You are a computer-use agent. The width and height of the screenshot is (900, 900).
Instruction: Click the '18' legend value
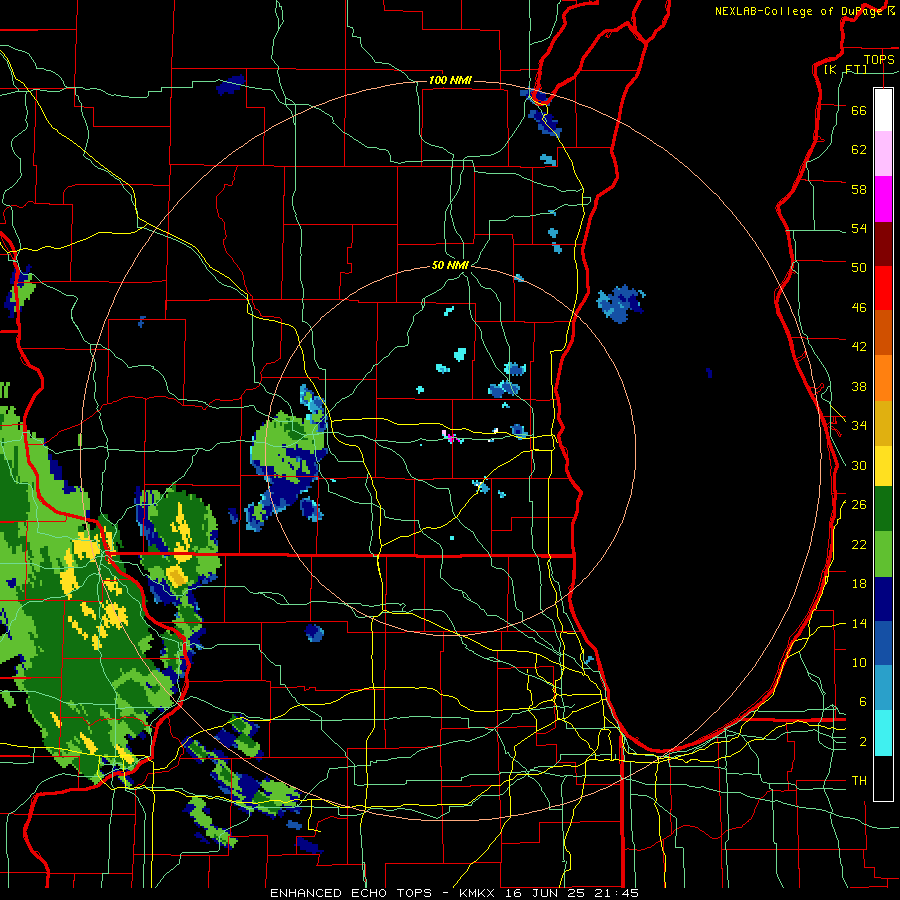click(x=859, y=584)
